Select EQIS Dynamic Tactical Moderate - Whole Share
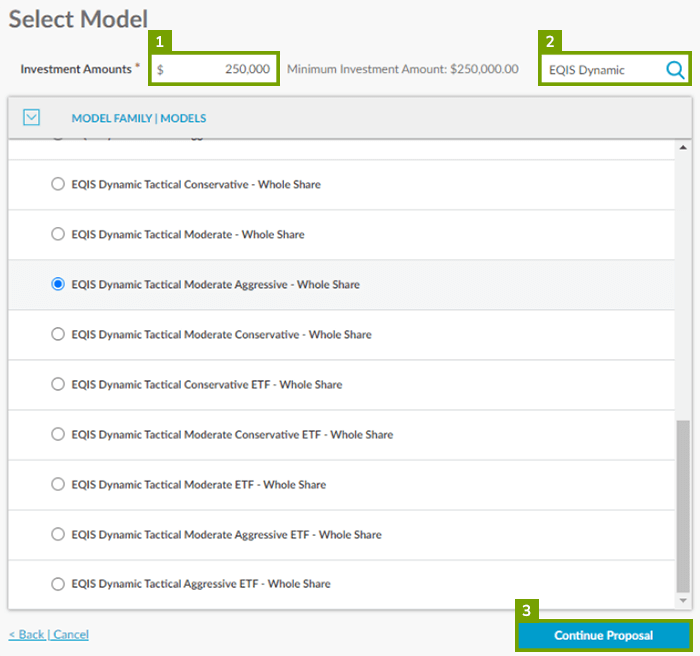This screenshot has width=700, height=656. tap(58, 234)
